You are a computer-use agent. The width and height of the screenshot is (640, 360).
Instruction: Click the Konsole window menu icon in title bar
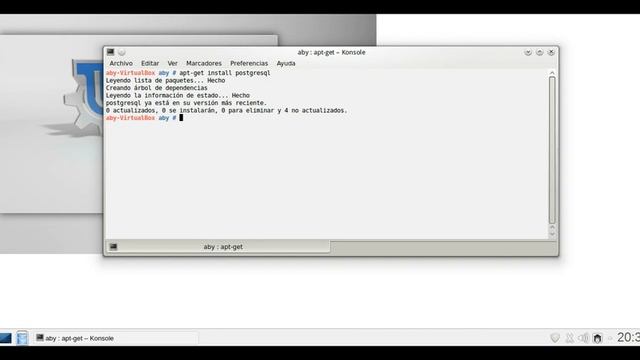pyautogui.click(x=111, y=52)
